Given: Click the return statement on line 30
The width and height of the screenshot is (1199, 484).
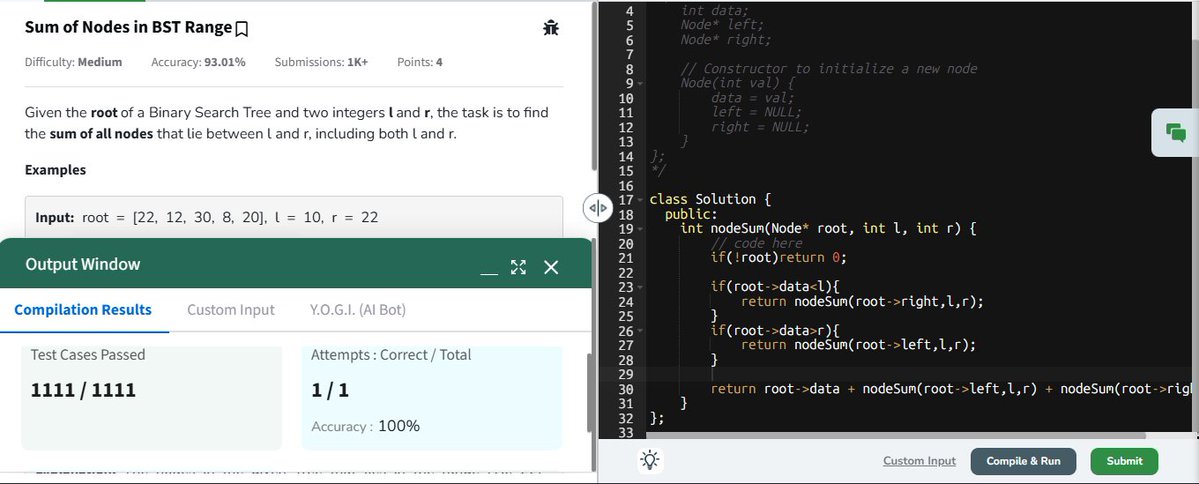Looking at the screenshot, I should (950, 388).
